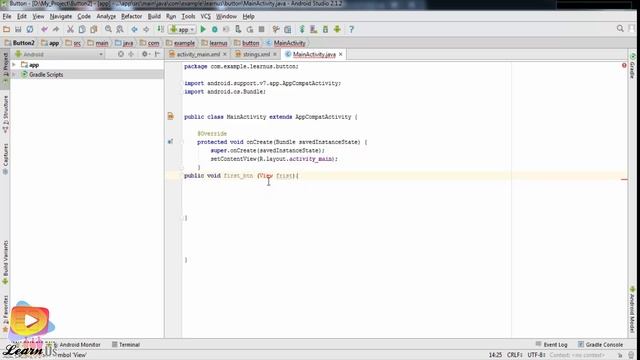Expand the app tree node

tap(14, 65)
